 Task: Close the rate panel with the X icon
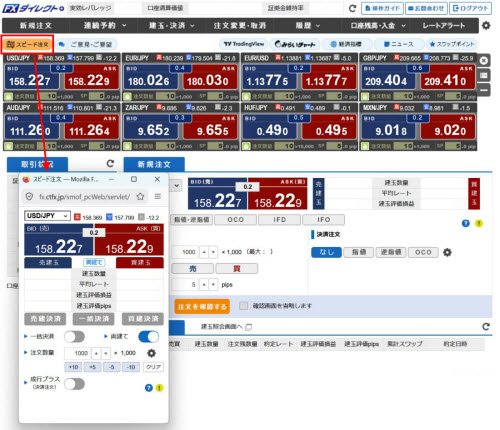click(x=484, y=61)
